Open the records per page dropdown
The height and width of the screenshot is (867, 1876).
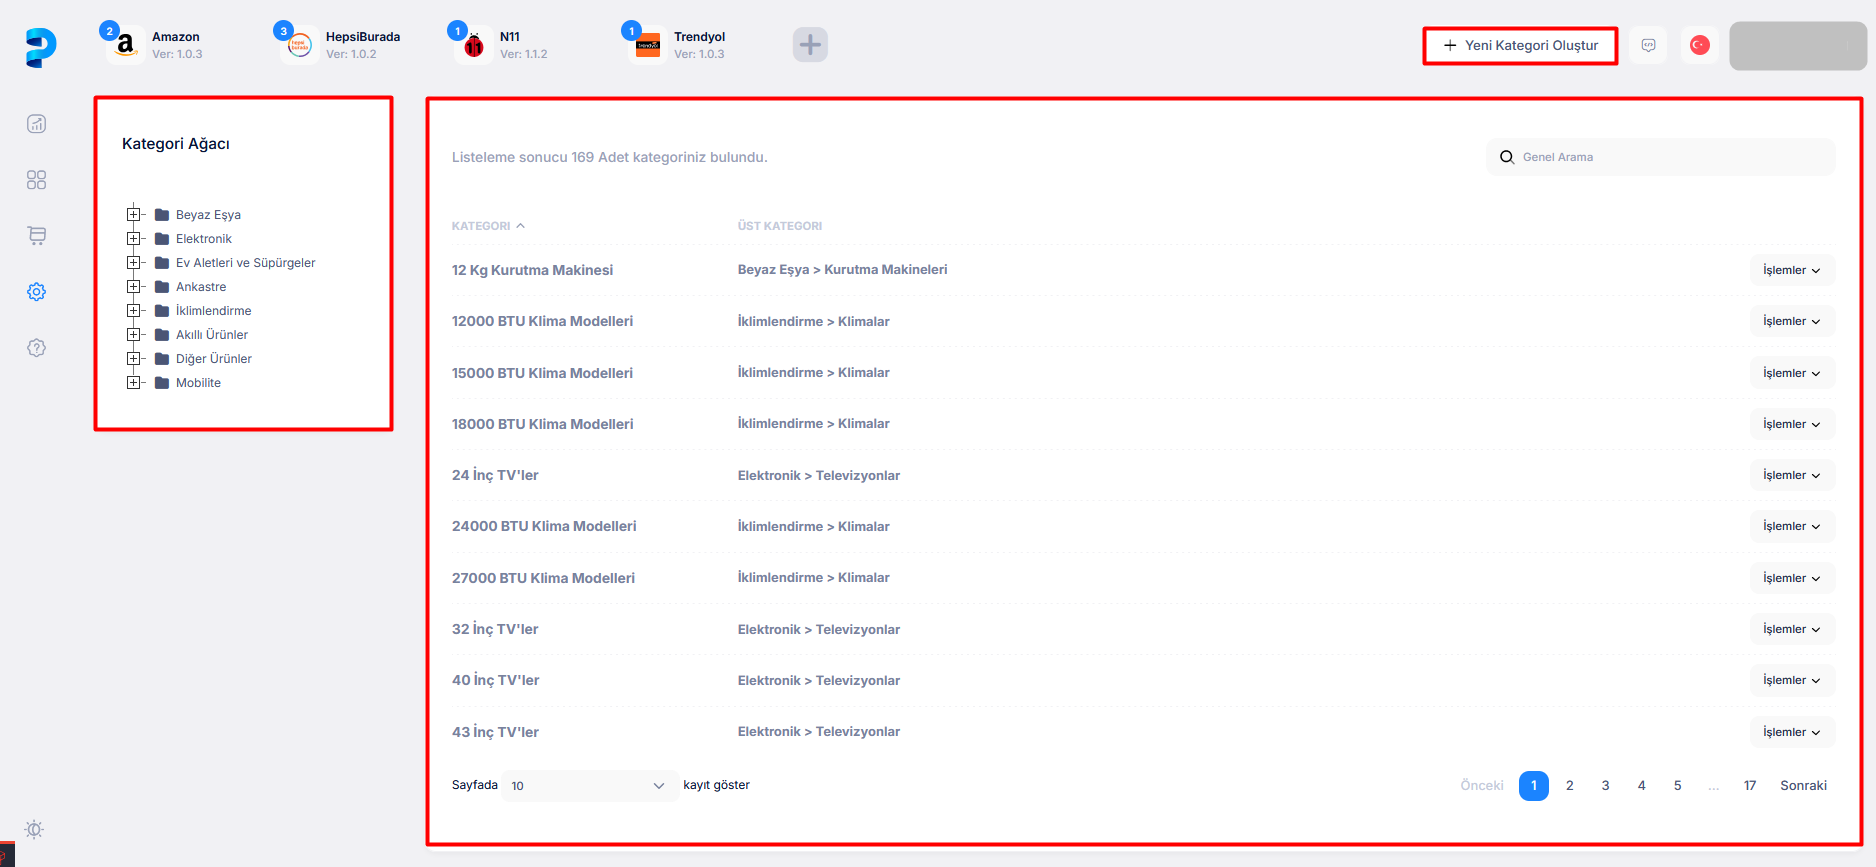coord(587,786)
